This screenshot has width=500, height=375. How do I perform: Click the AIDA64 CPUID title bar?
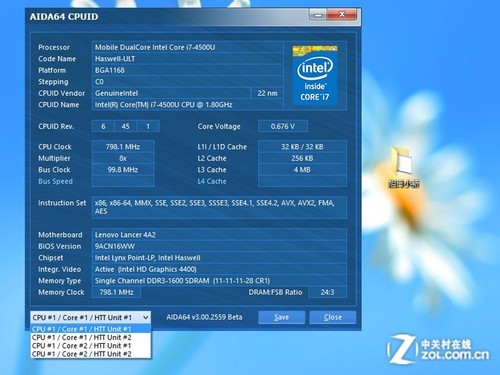(167, 17)
